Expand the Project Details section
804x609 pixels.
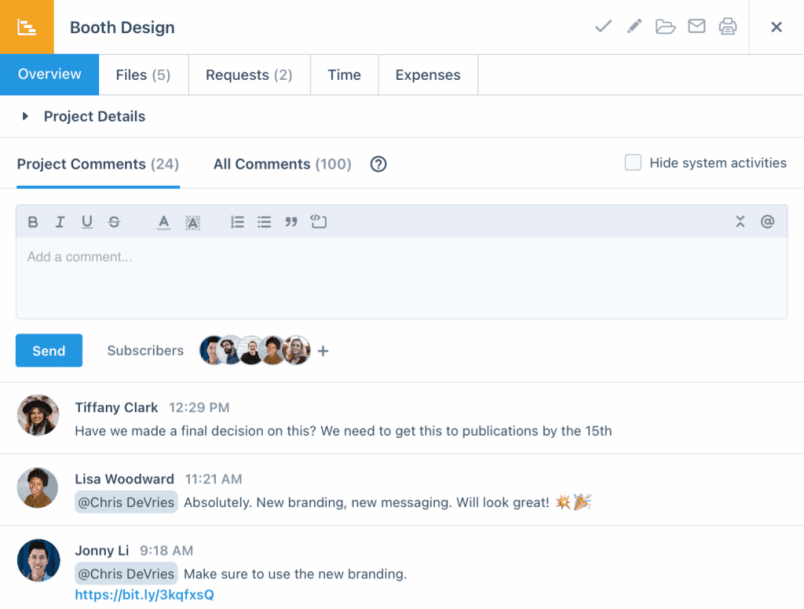[24, 116]
